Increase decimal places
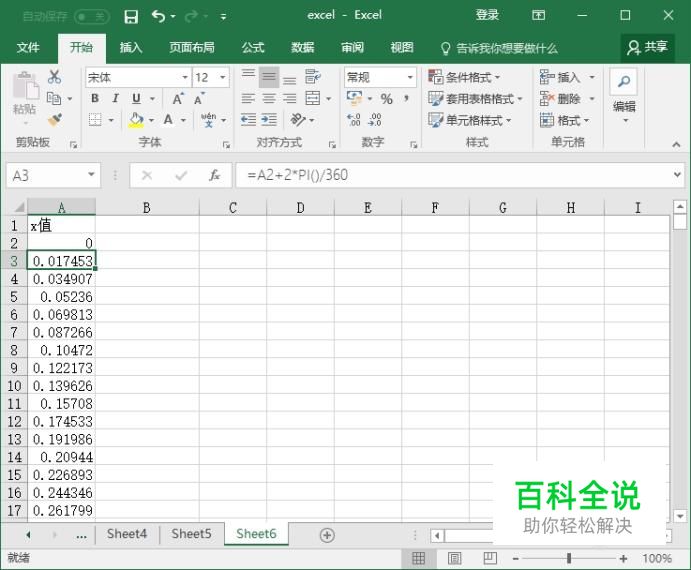This screenshot has width=691, height=570. (x=354, y=119)
